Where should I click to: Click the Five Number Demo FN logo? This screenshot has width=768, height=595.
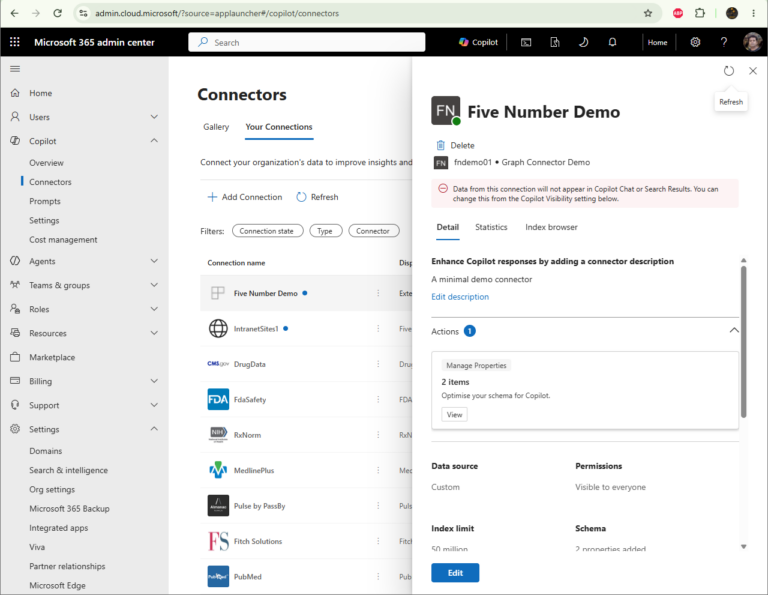446,111
